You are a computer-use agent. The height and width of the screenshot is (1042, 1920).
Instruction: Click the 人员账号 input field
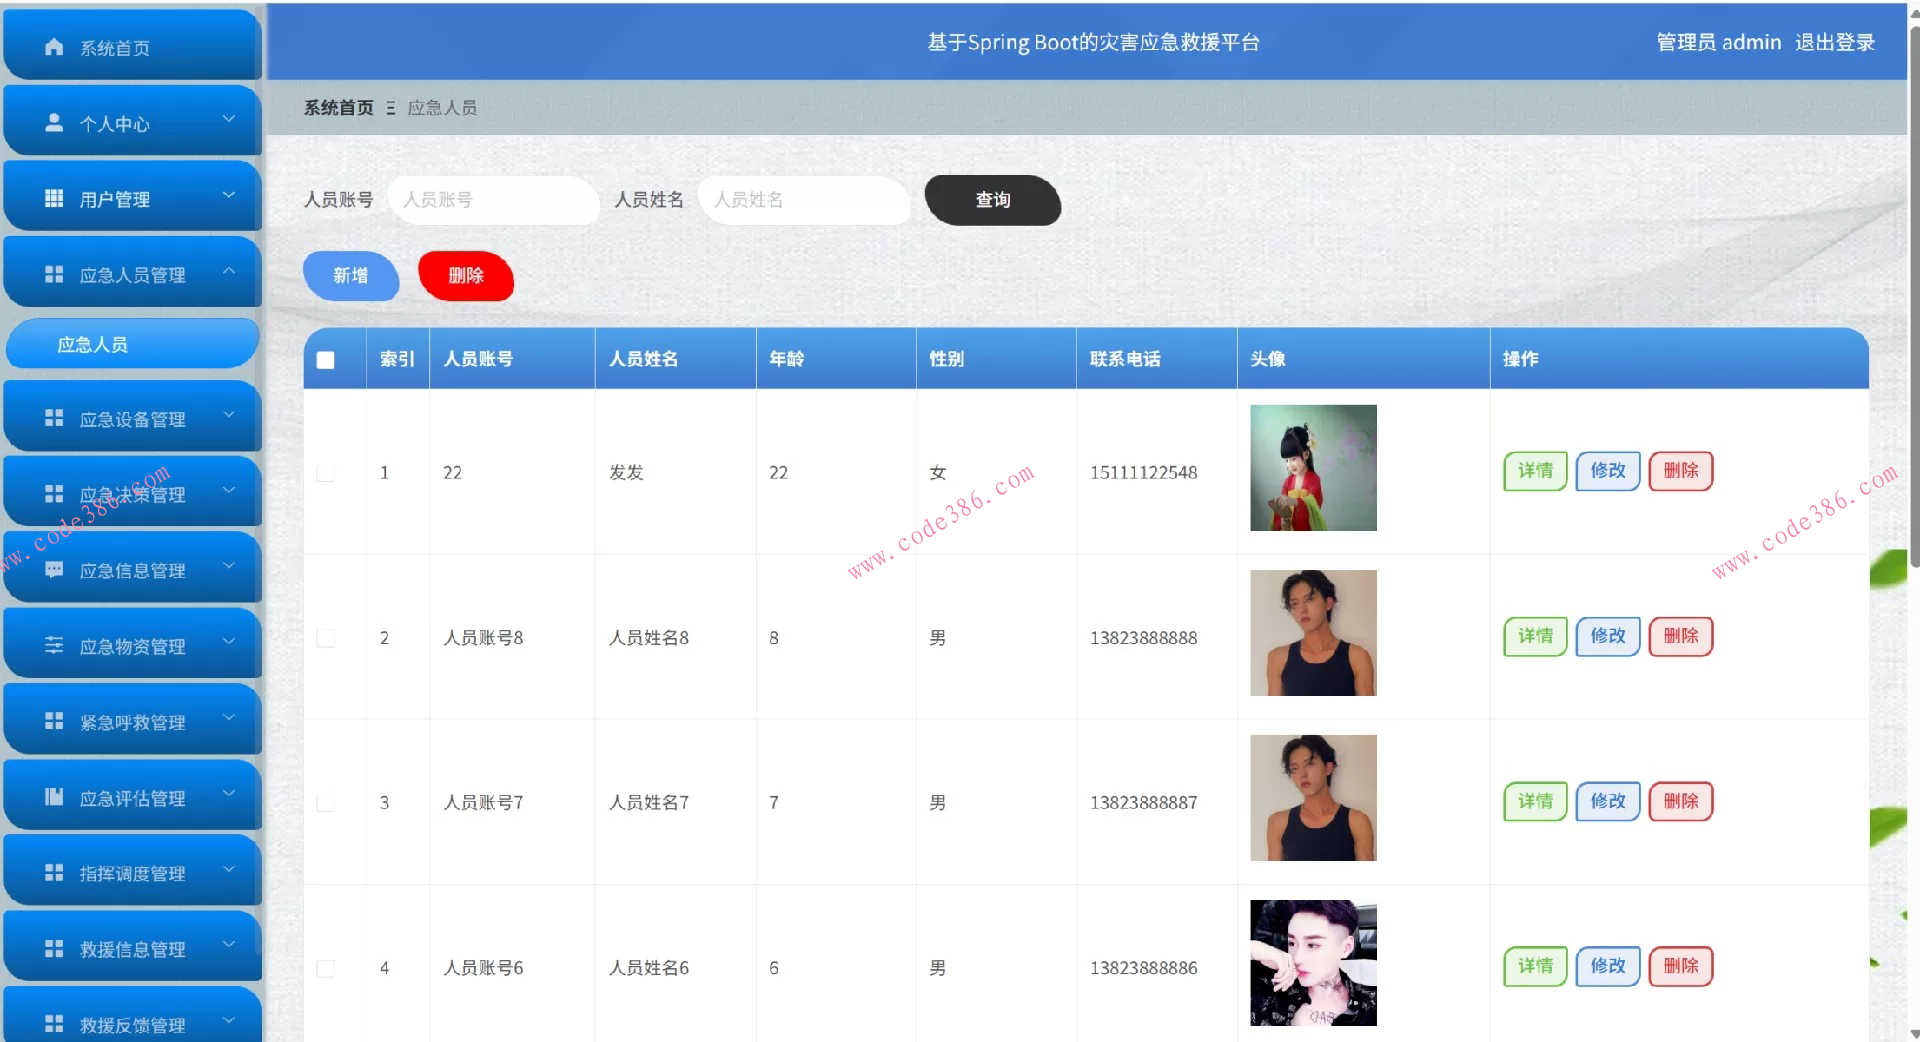pos(493,200)
